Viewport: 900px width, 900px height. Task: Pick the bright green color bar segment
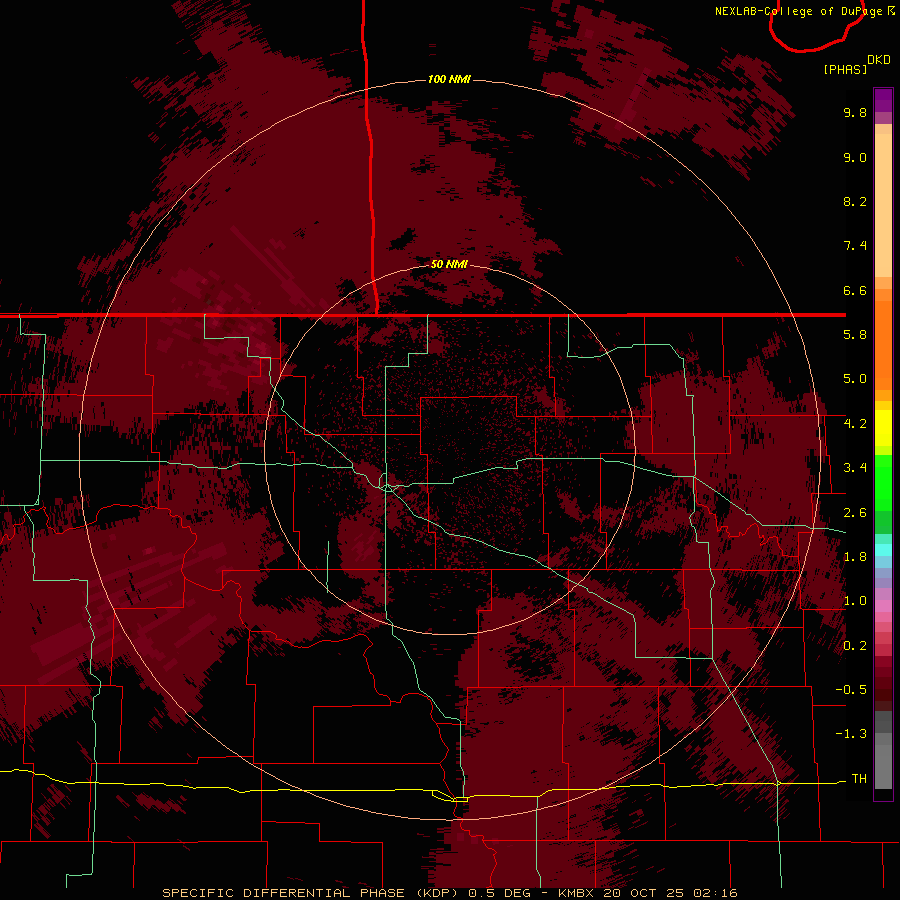click(x=883, y=482)
